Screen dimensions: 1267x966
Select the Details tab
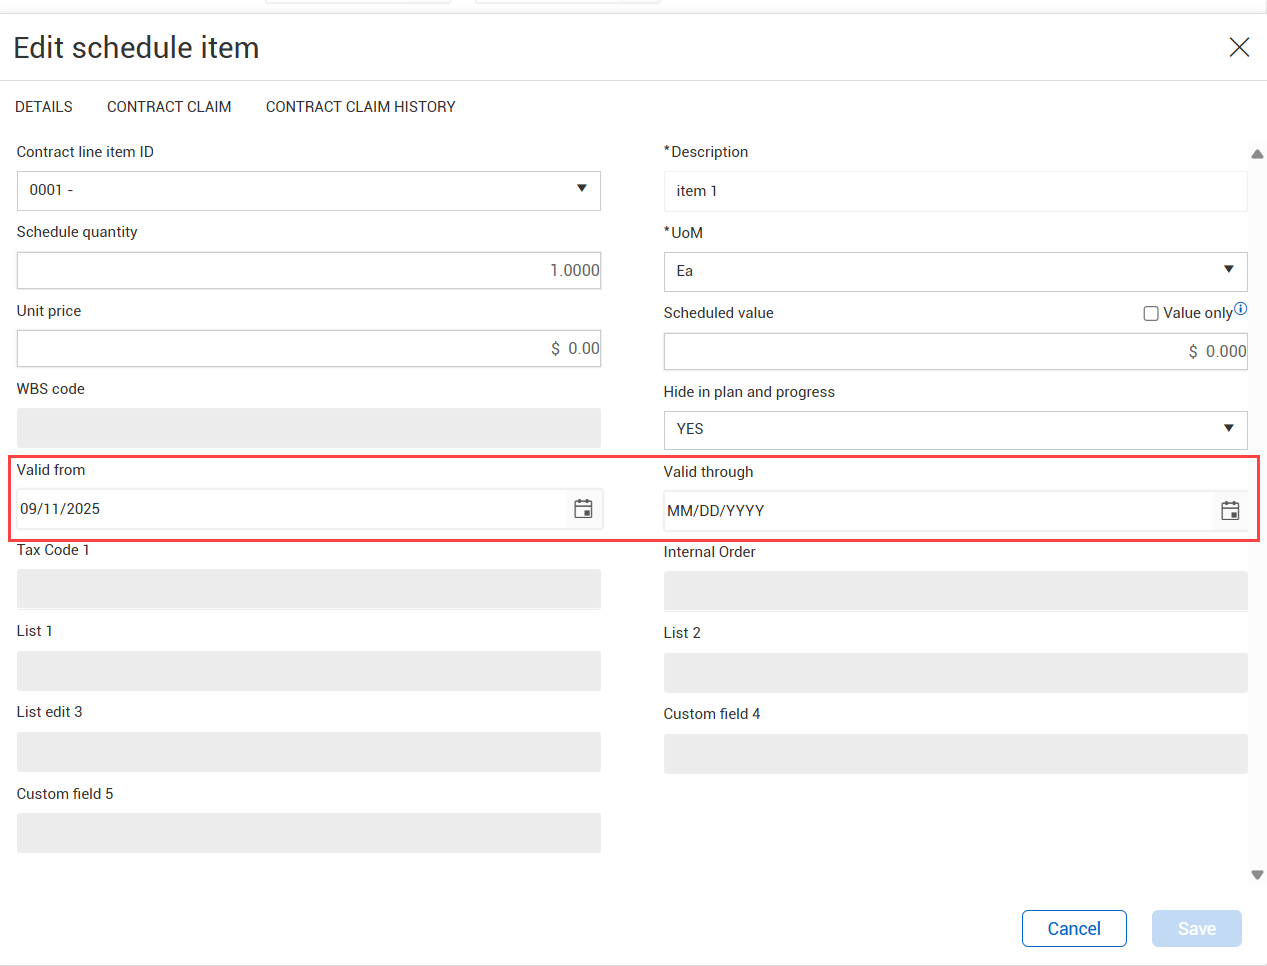click(44, 107)
